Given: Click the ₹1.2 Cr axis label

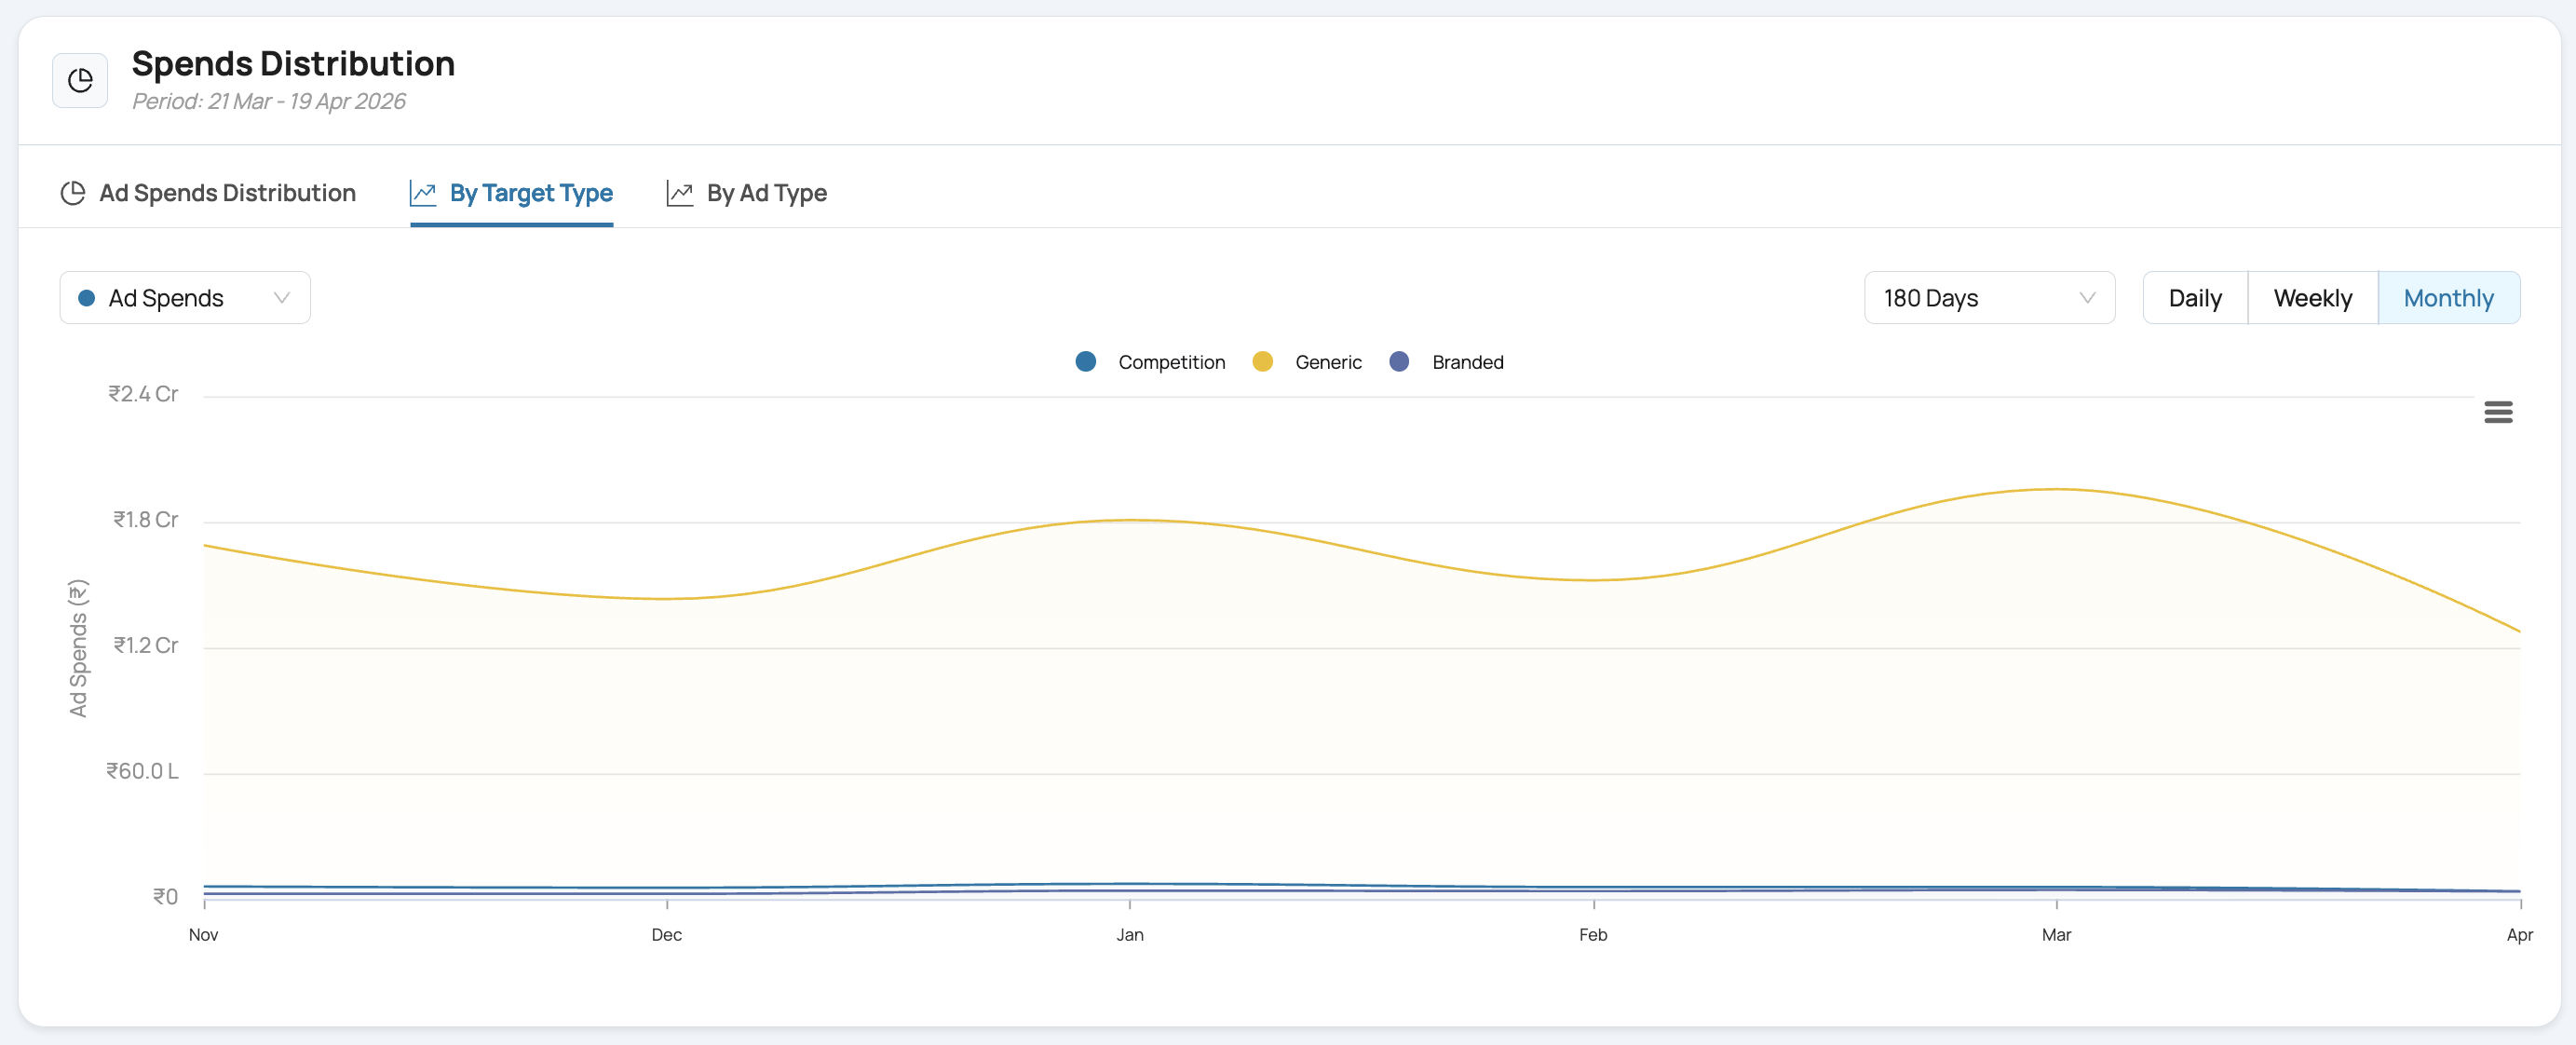Looking at the screenshot, I should 145,646.
